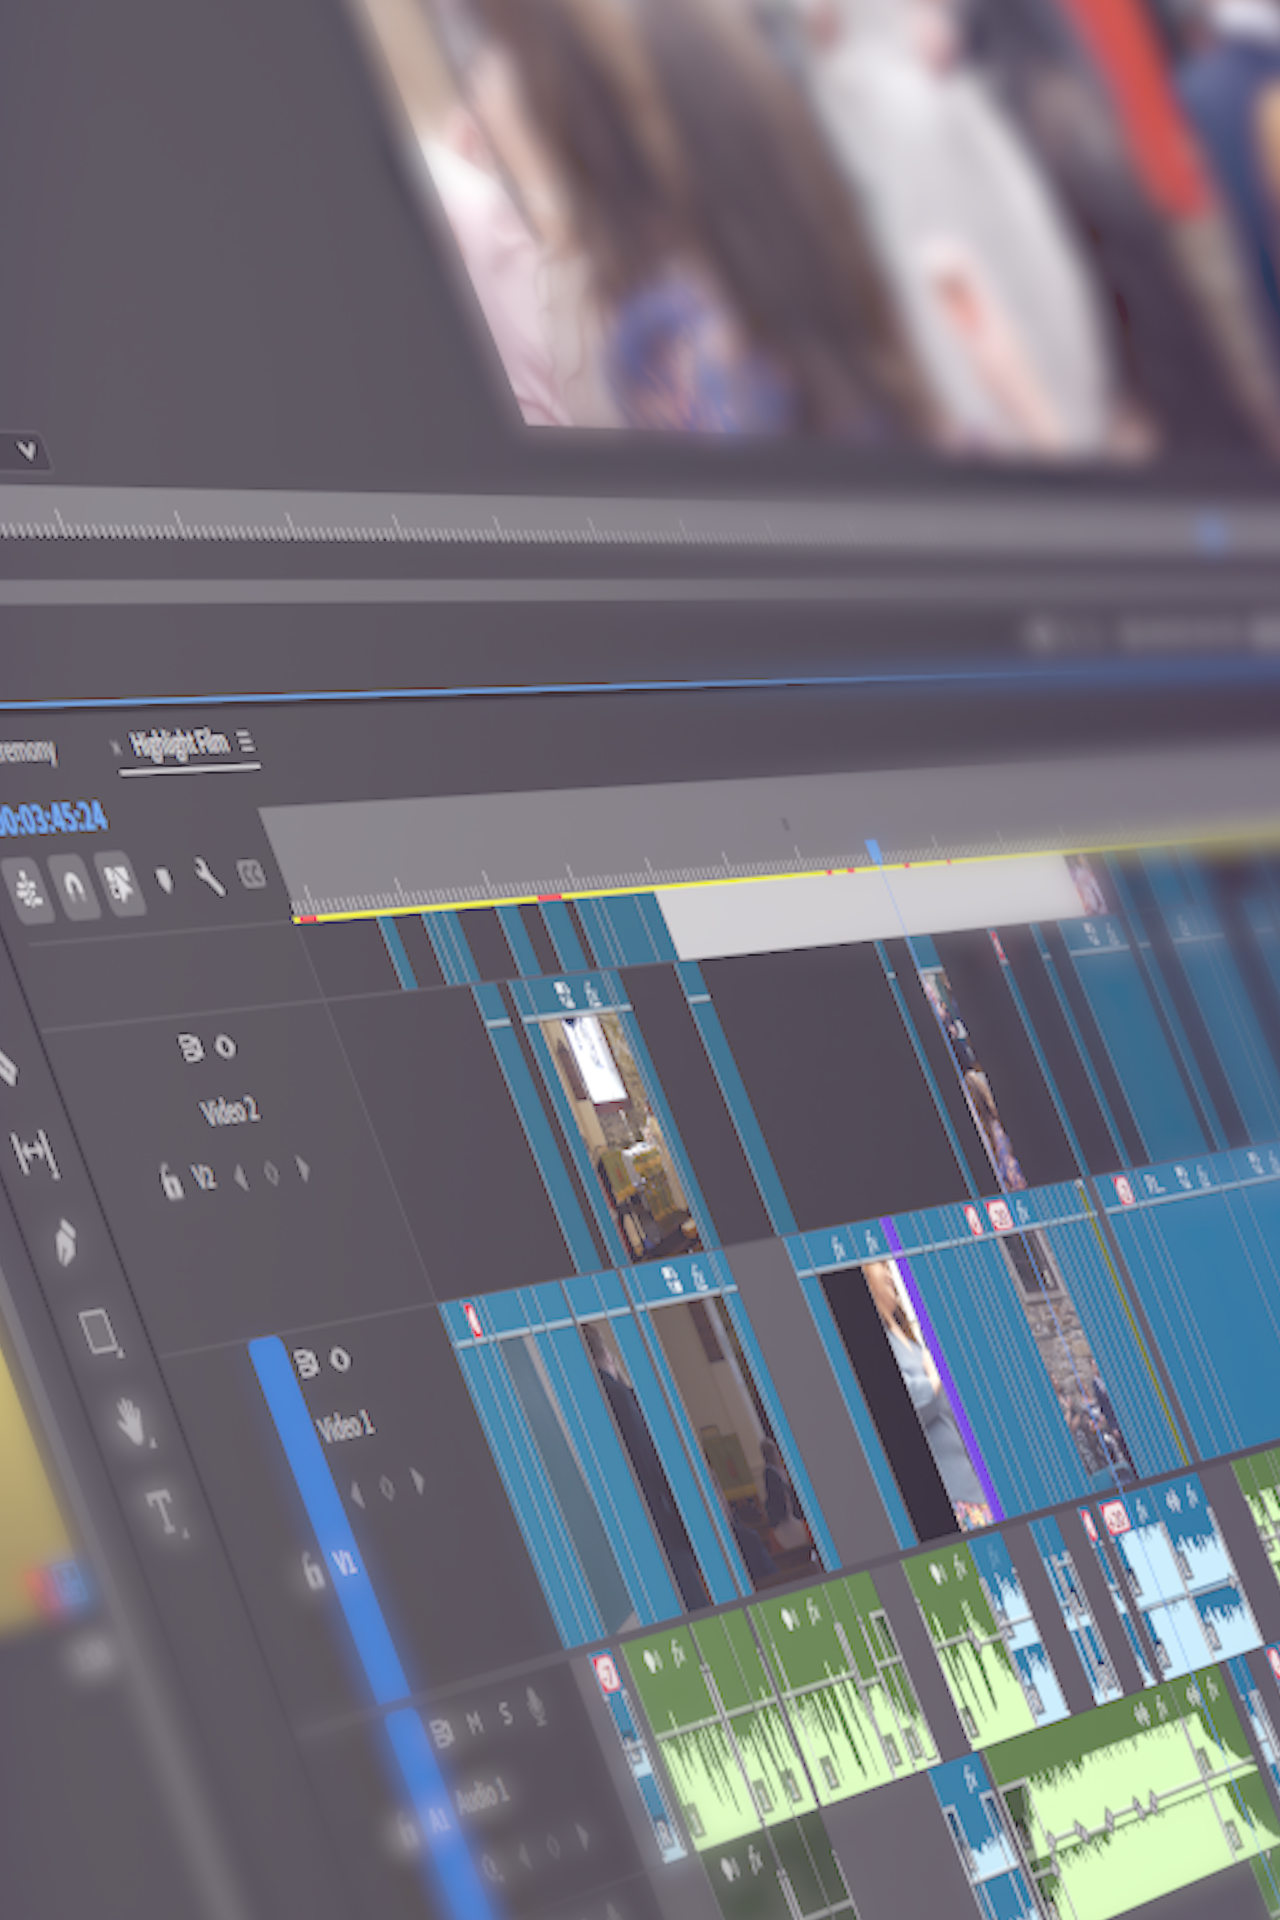Screen dimensions: 1280x1920
Task: Rename the Audio 1 track label
Action: coord(484,1798)
